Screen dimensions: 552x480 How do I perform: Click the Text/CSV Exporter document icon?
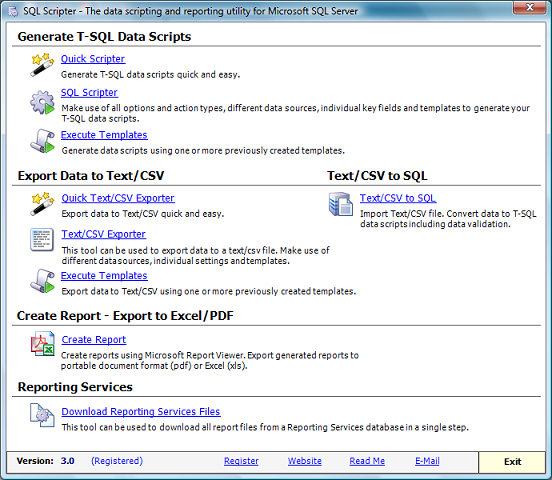[42, 240]
